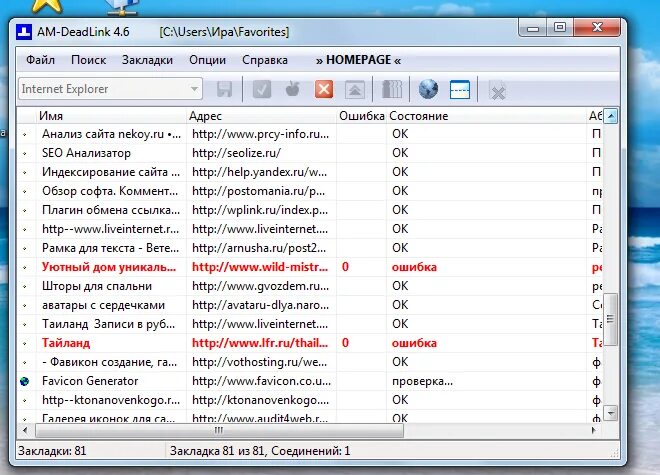The height and width of the screenshot is (475, 660).
Task: Click the ошибка status in Тайланд row
Action: 414,343
